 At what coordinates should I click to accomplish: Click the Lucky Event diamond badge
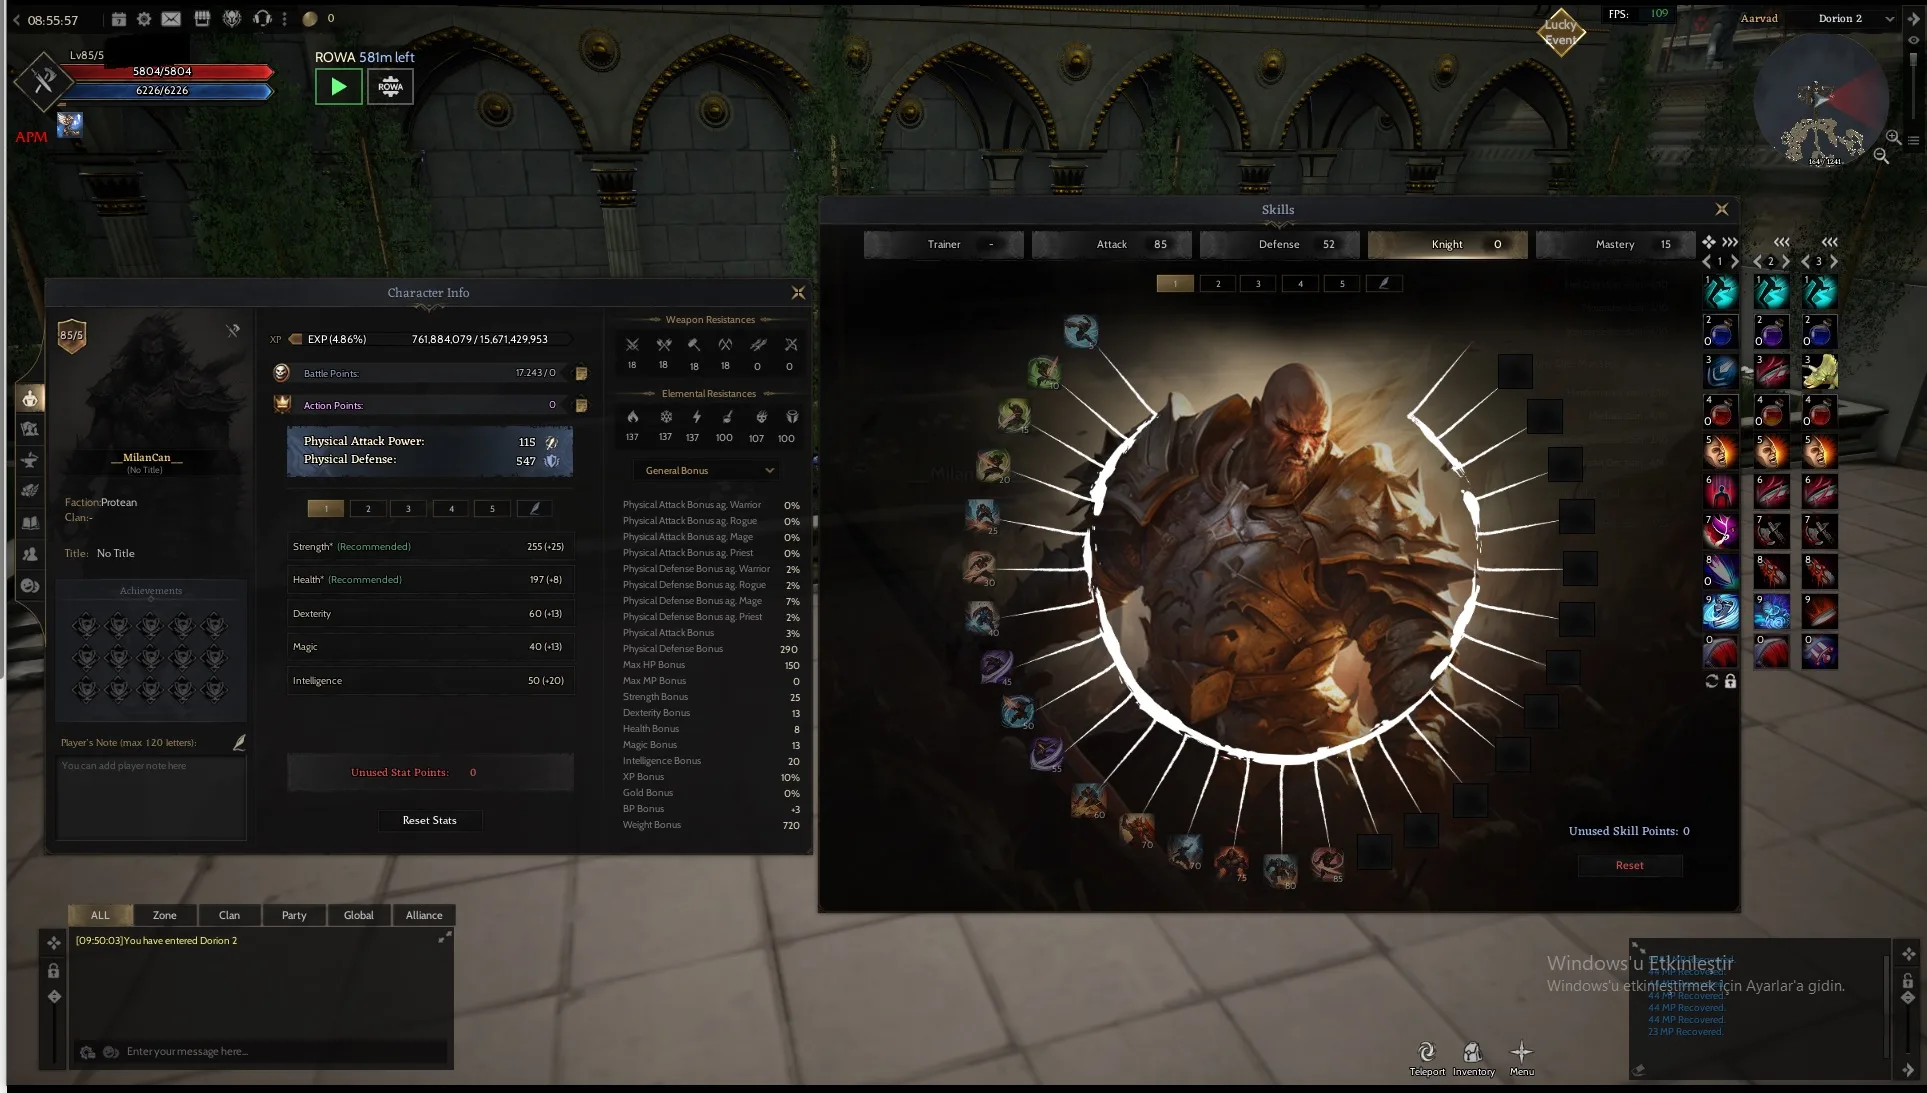(1561, 32)
